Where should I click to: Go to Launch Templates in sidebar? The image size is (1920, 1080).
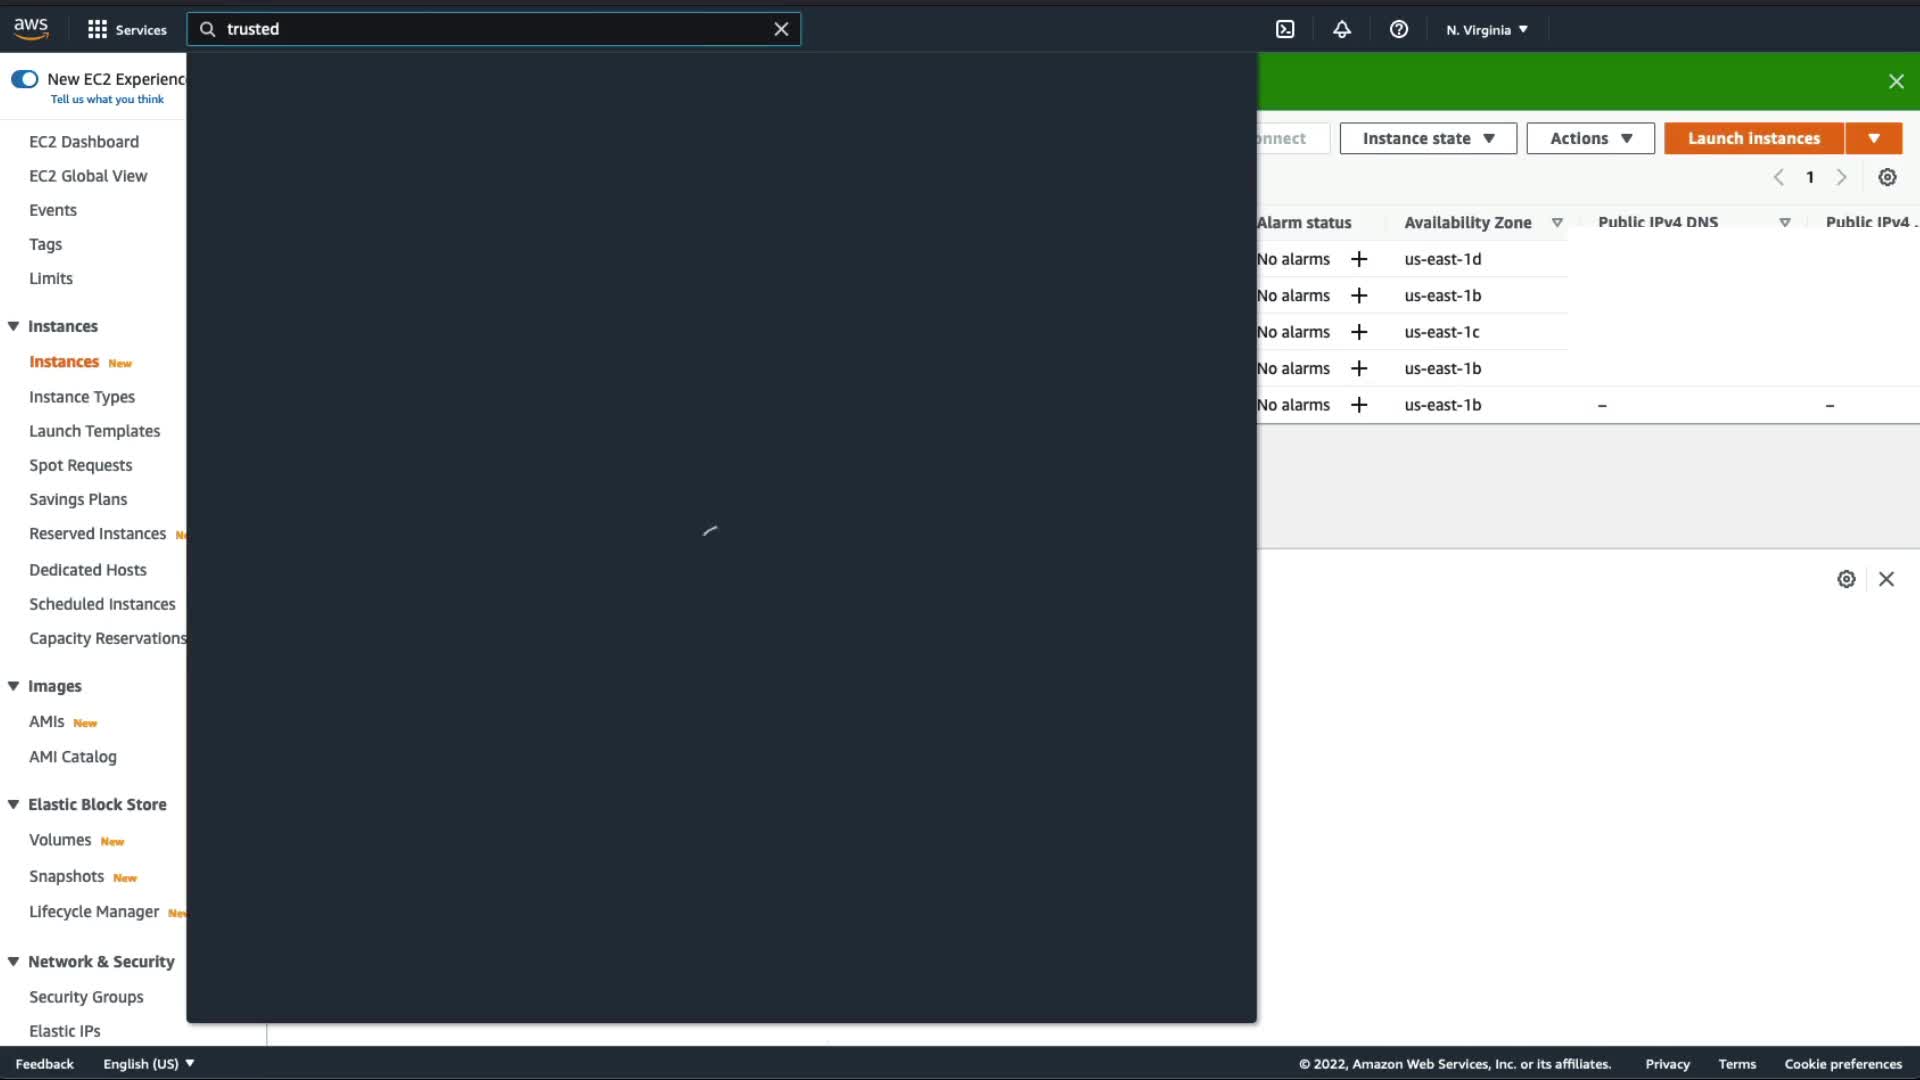pyautogui.click(x=94, y=431)
